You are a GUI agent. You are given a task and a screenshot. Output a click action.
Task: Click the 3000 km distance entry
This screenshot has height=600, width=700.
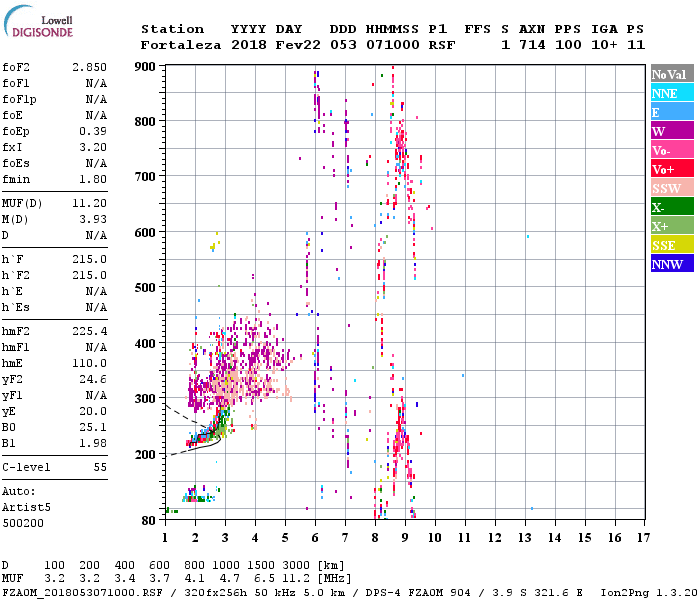(296, 566)
